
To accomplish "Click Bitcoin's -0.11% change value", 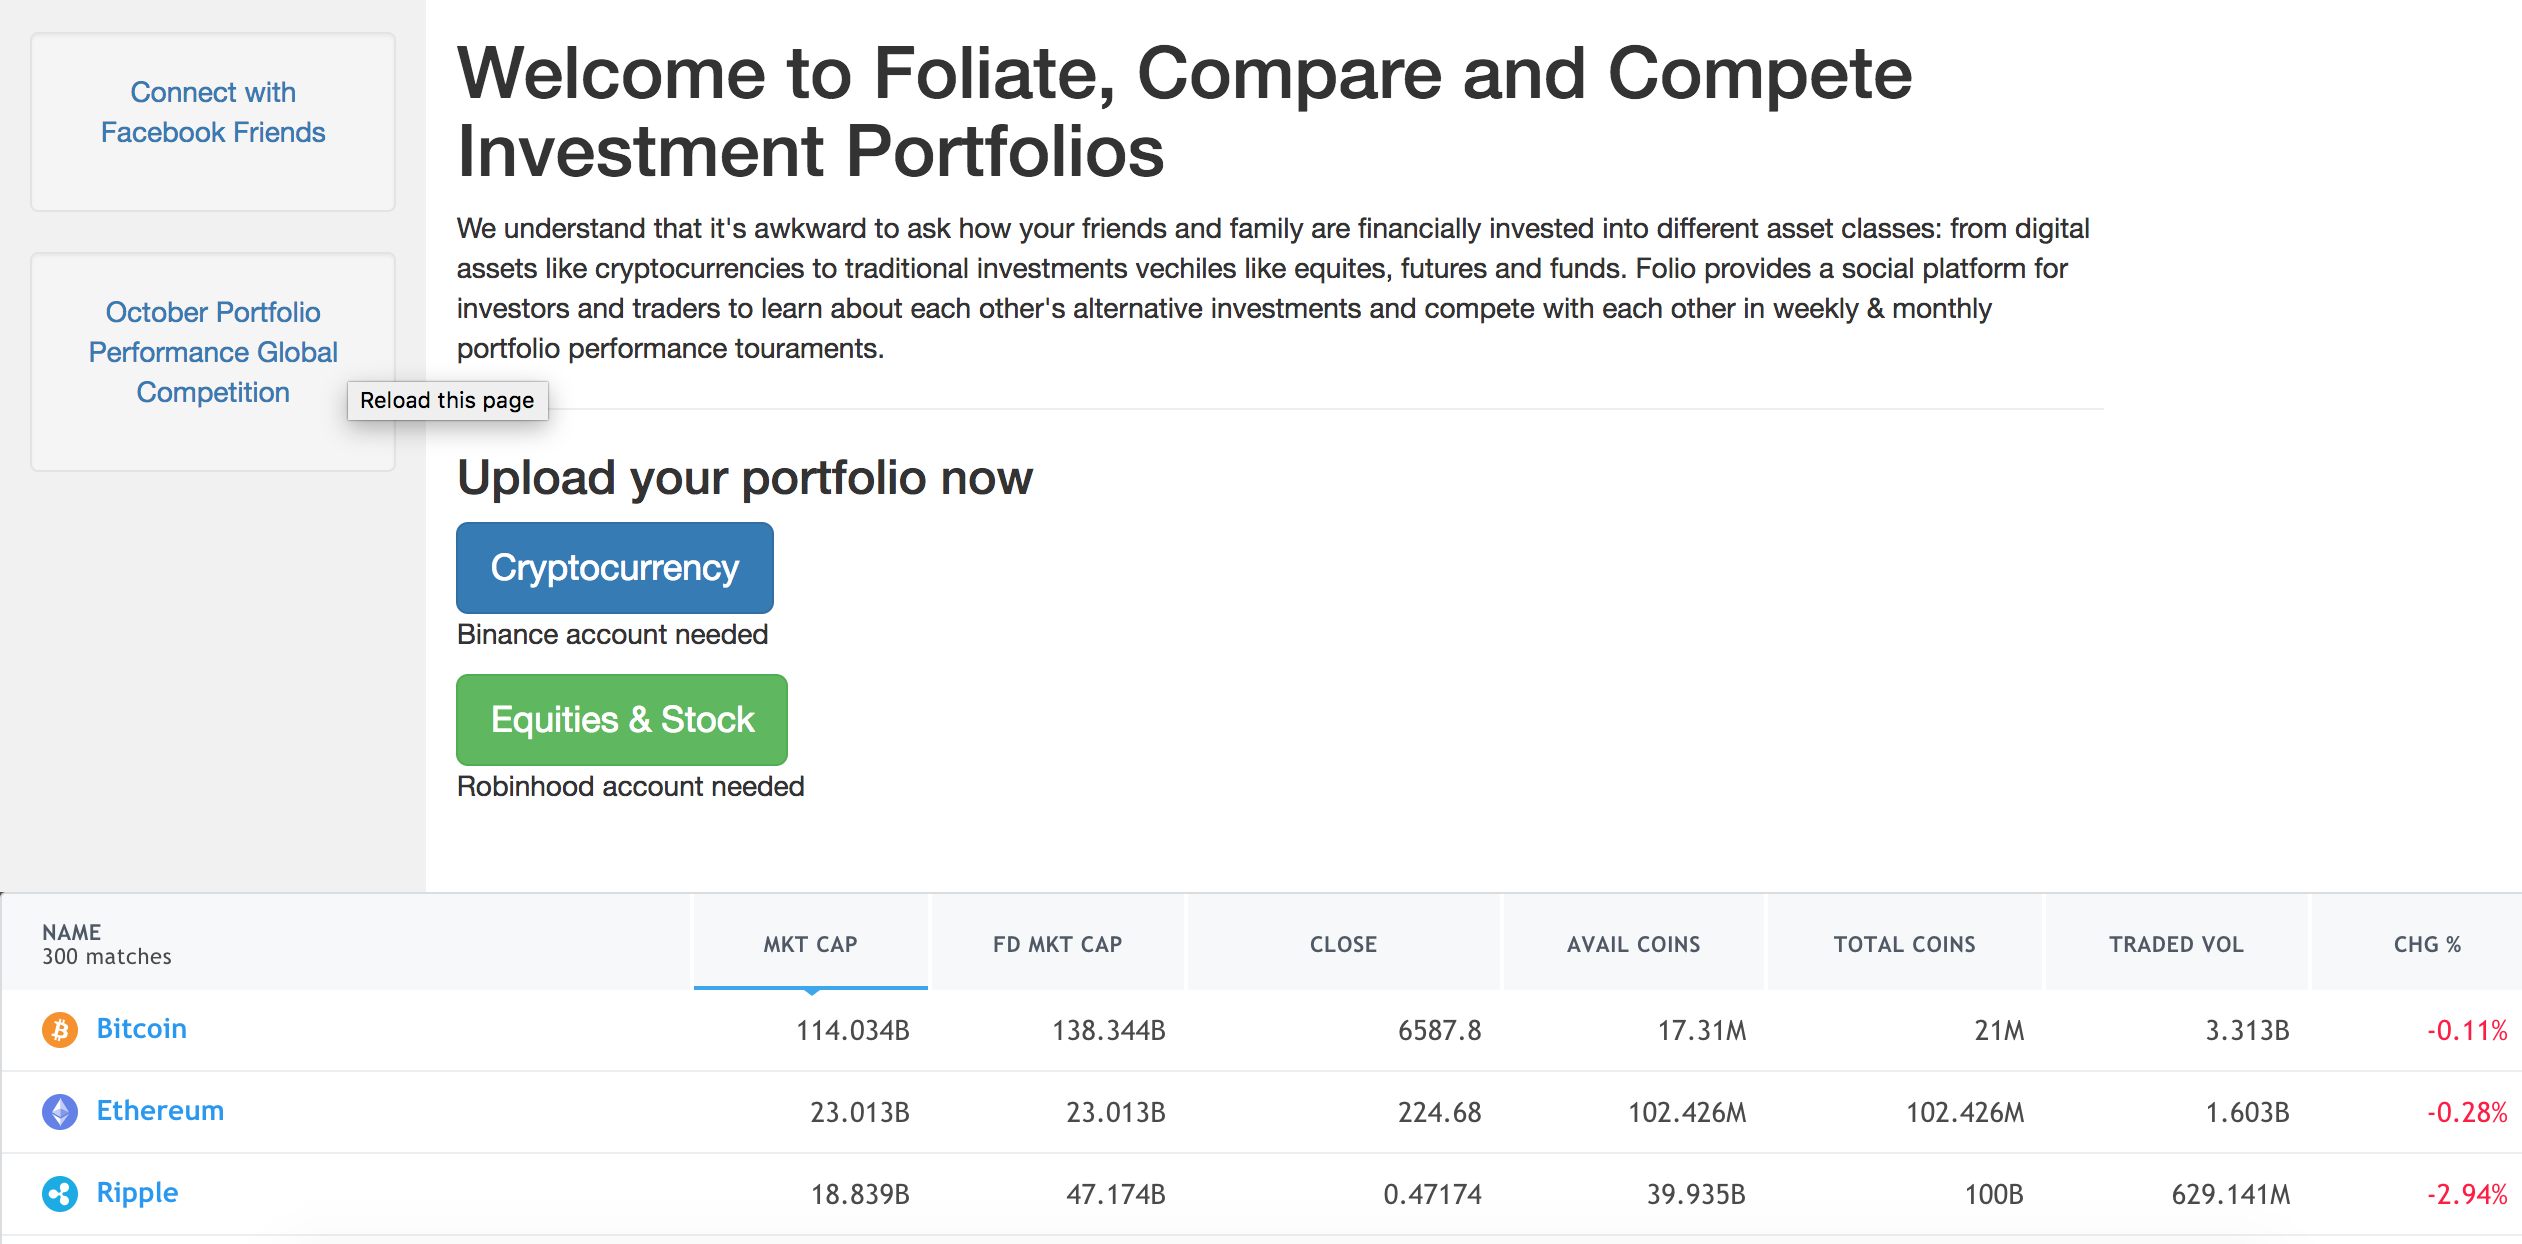I will coord(2467,1030).
